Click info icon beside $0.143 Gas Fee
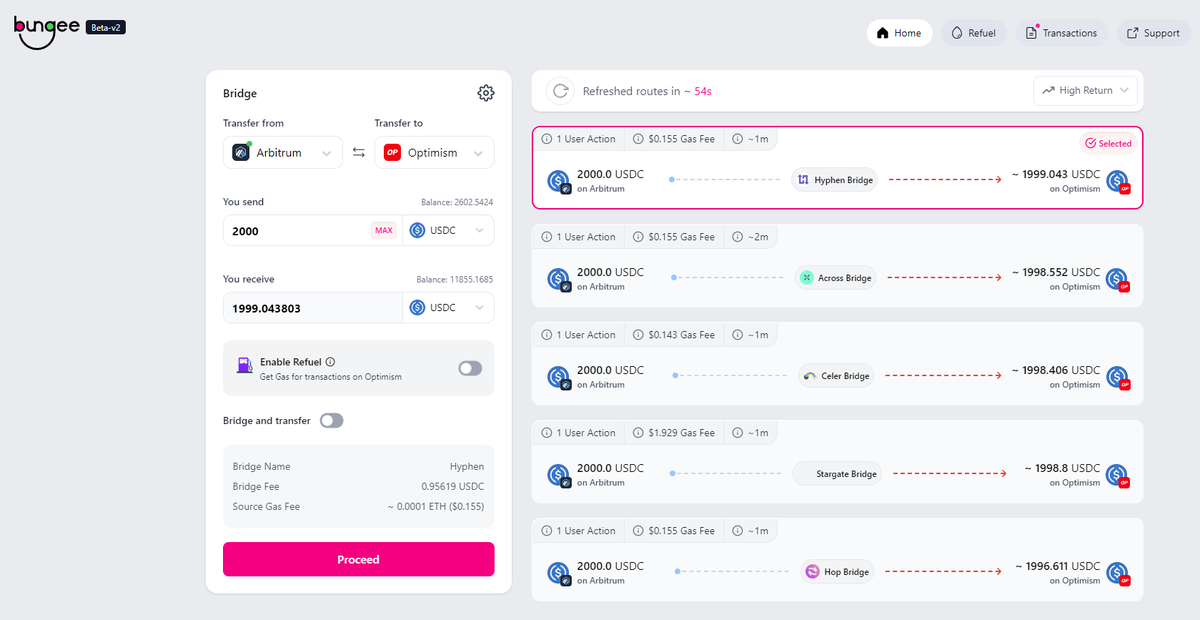The image size is (1200, 620). point(637,335)
